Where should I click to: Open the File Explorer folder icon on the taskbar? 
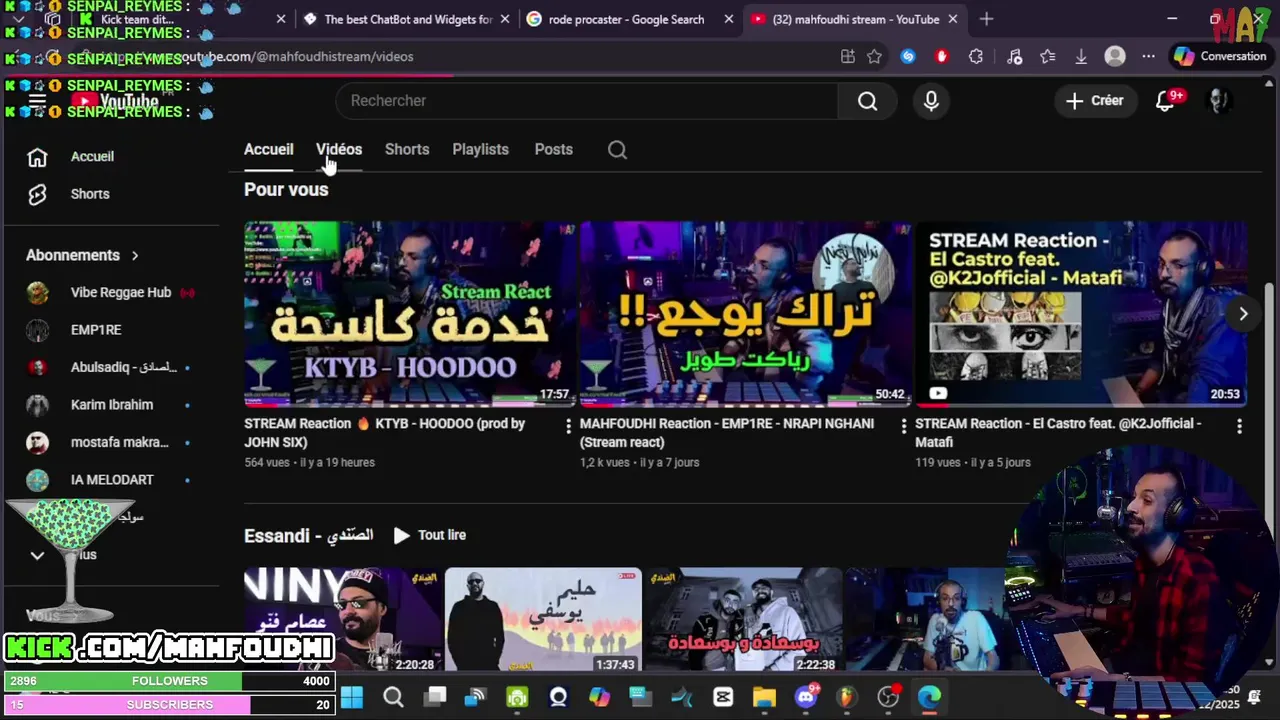764,697
